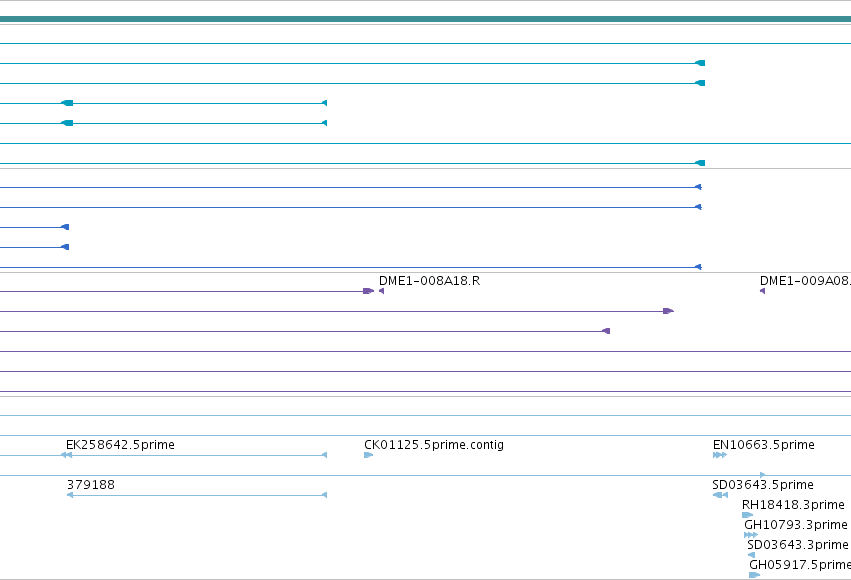Image resolution: width=851 pixels, height=580 pixels.
Task: Click the purple arrow ending the longest terminated purple line
Action: tap(669, 311)
